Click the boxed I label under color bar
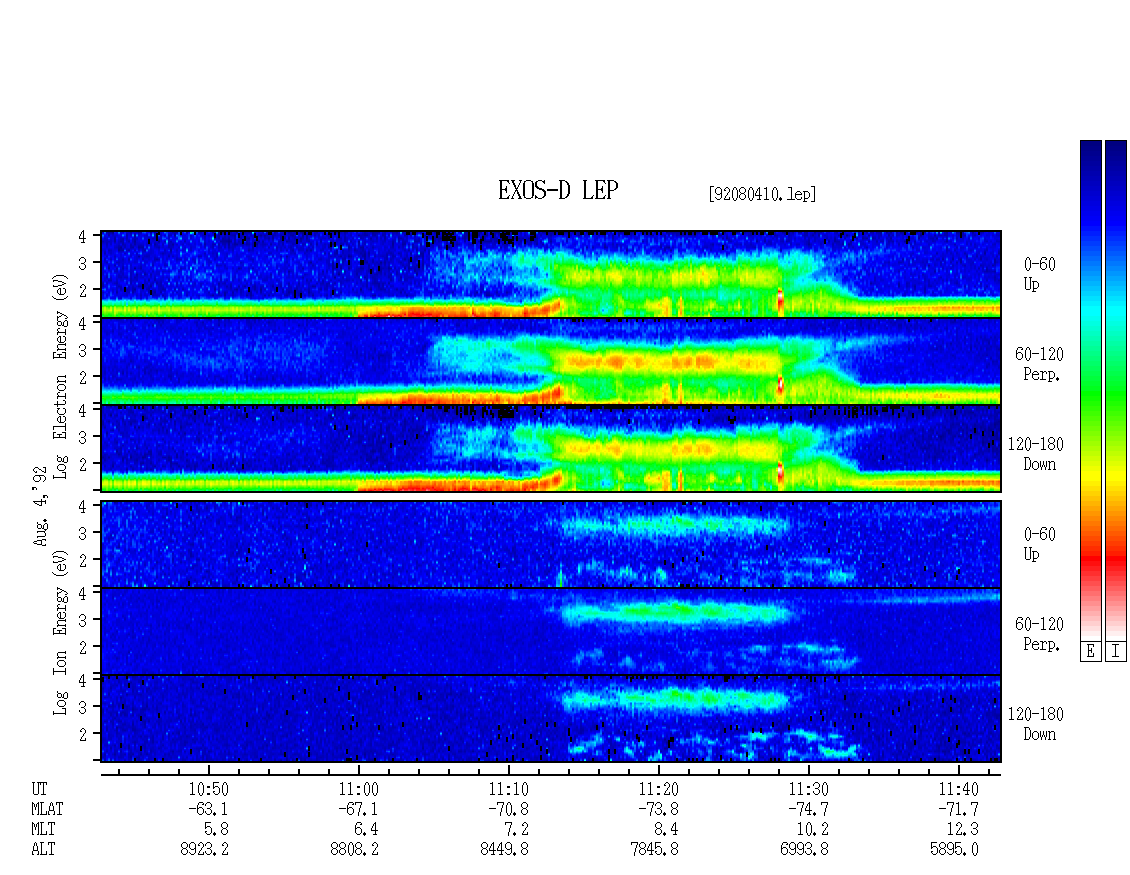This screenshot has height=875, width=1130. point(1116,651)
